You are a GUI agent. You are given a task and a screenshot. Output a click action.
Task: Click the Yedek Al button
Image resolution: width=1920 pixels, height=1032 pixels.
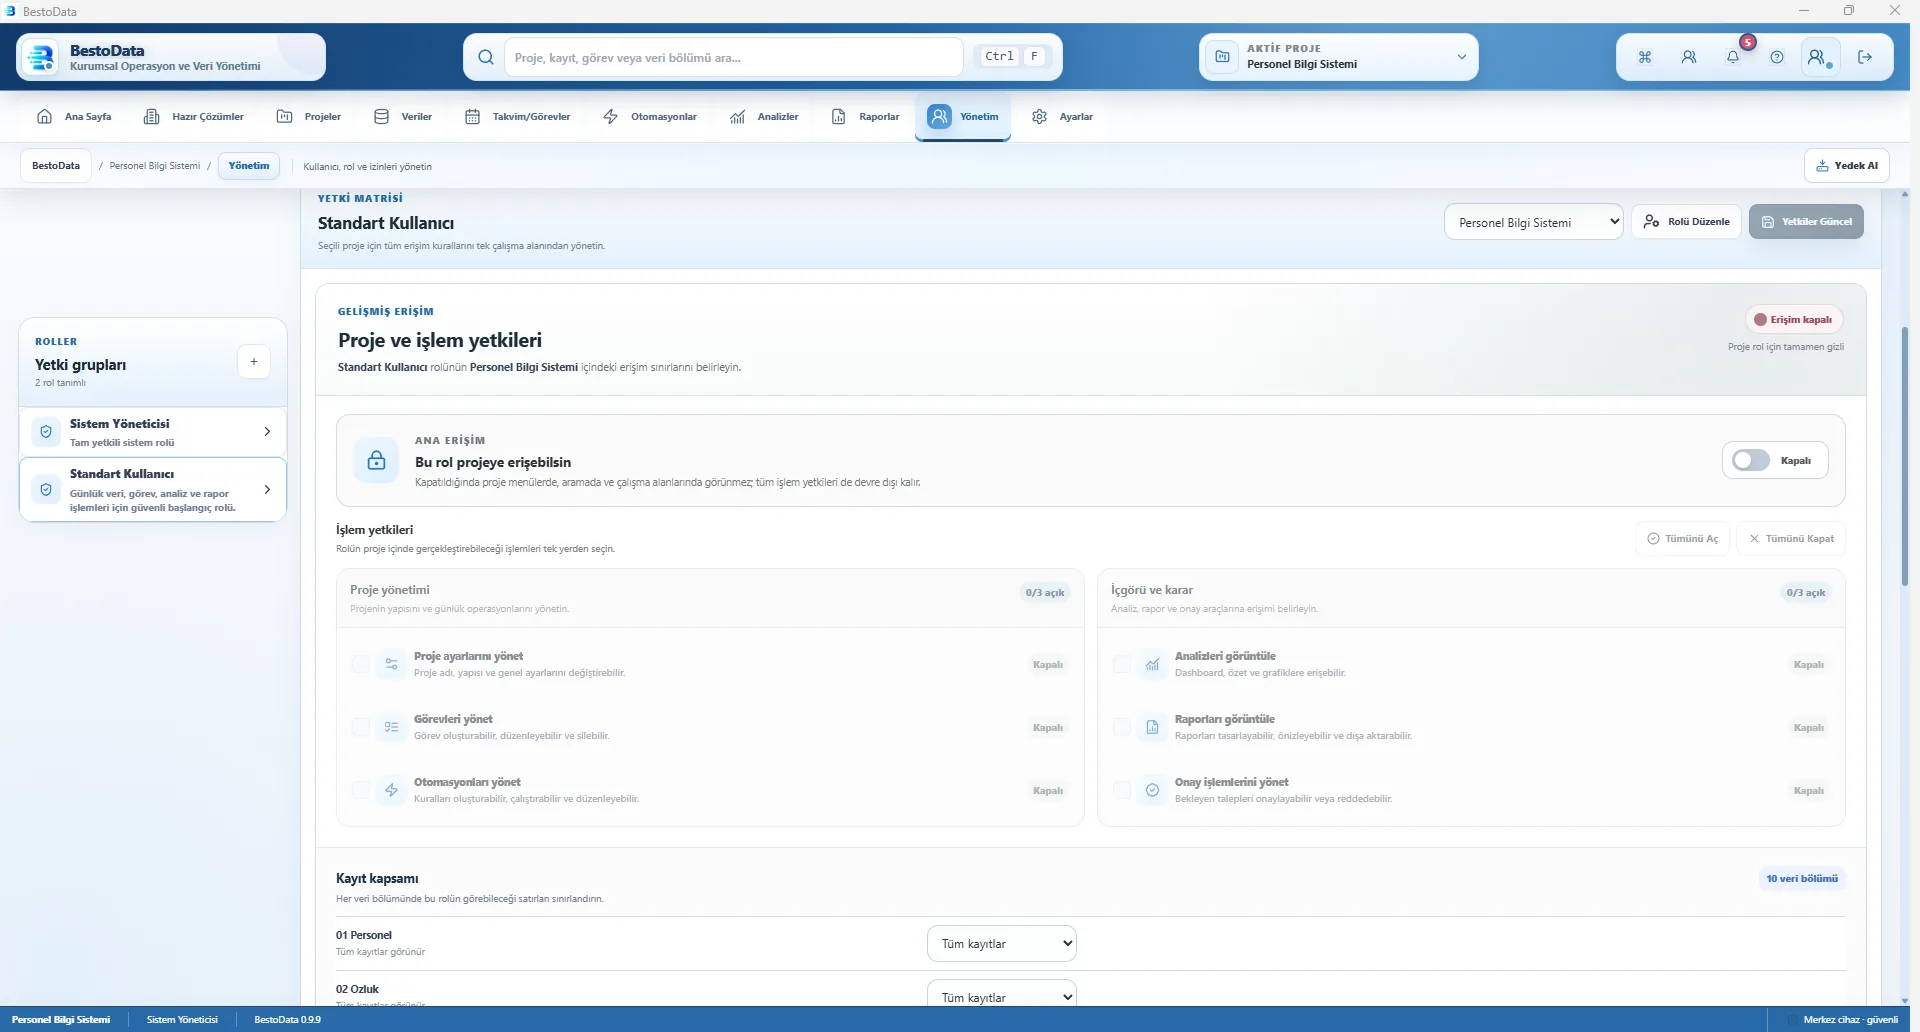coord(1847,166)
